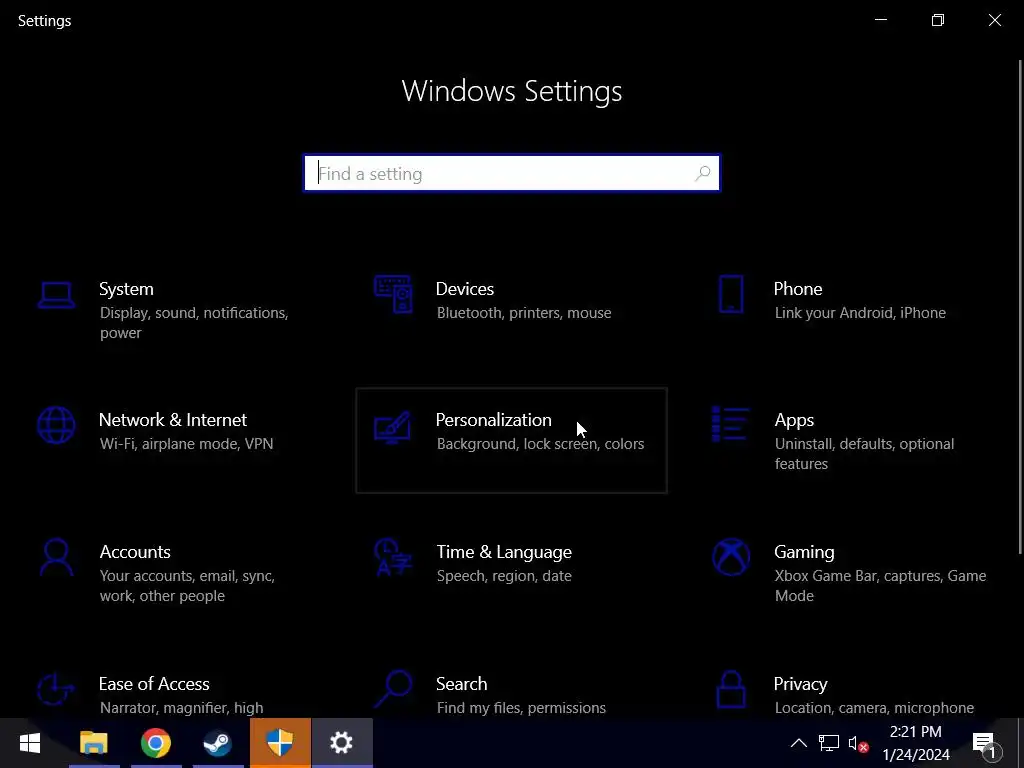Click 'Uninstall, defaults, optional features' text

864,454
